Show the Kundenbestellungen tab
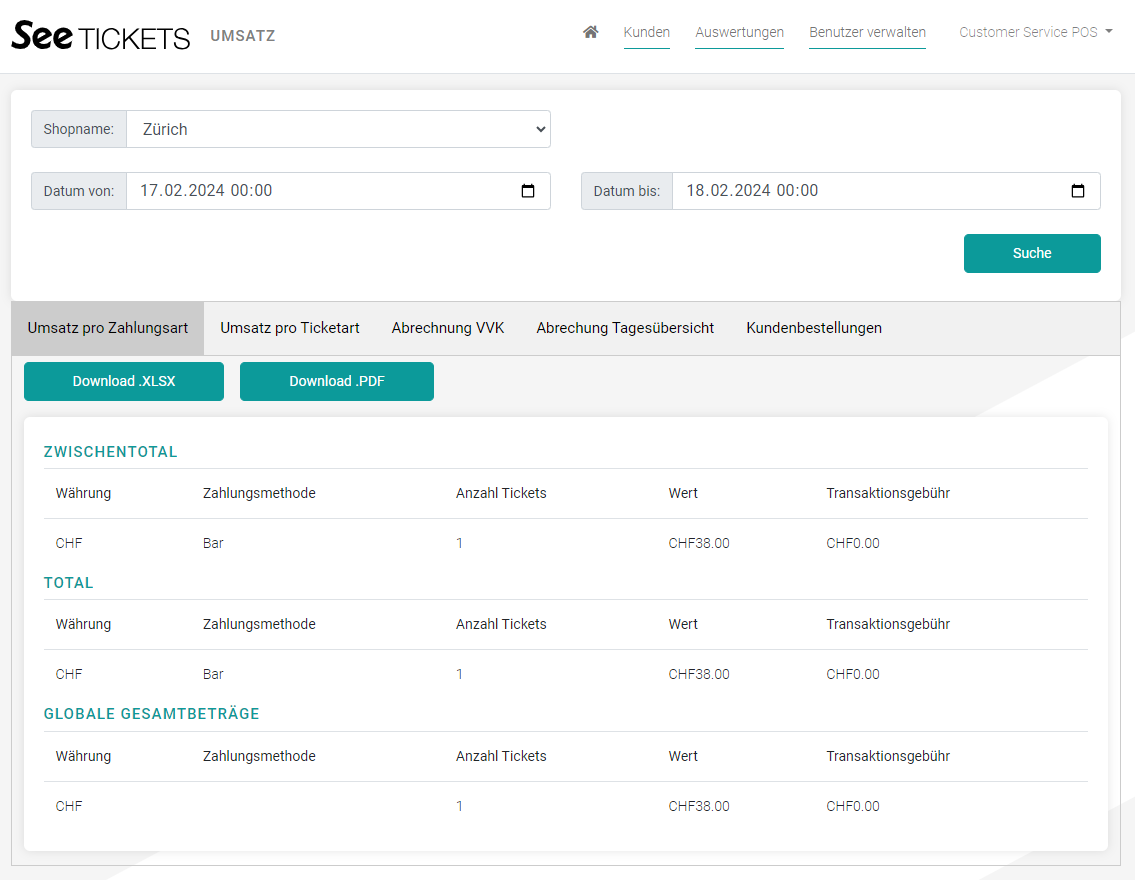Screen dimensions: 1135x880 click(x=814, y=328)
